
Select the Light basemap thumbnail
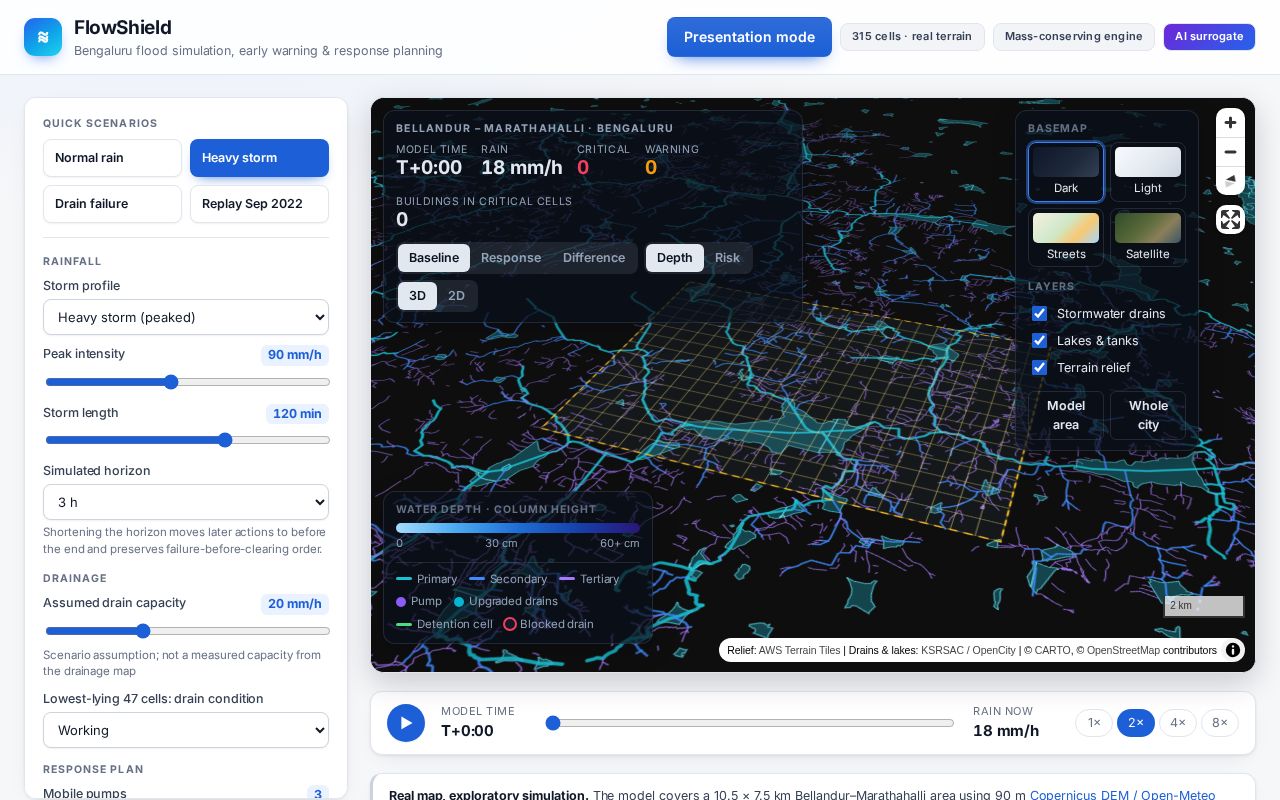pyautogui.click(x=1148, y=172)
